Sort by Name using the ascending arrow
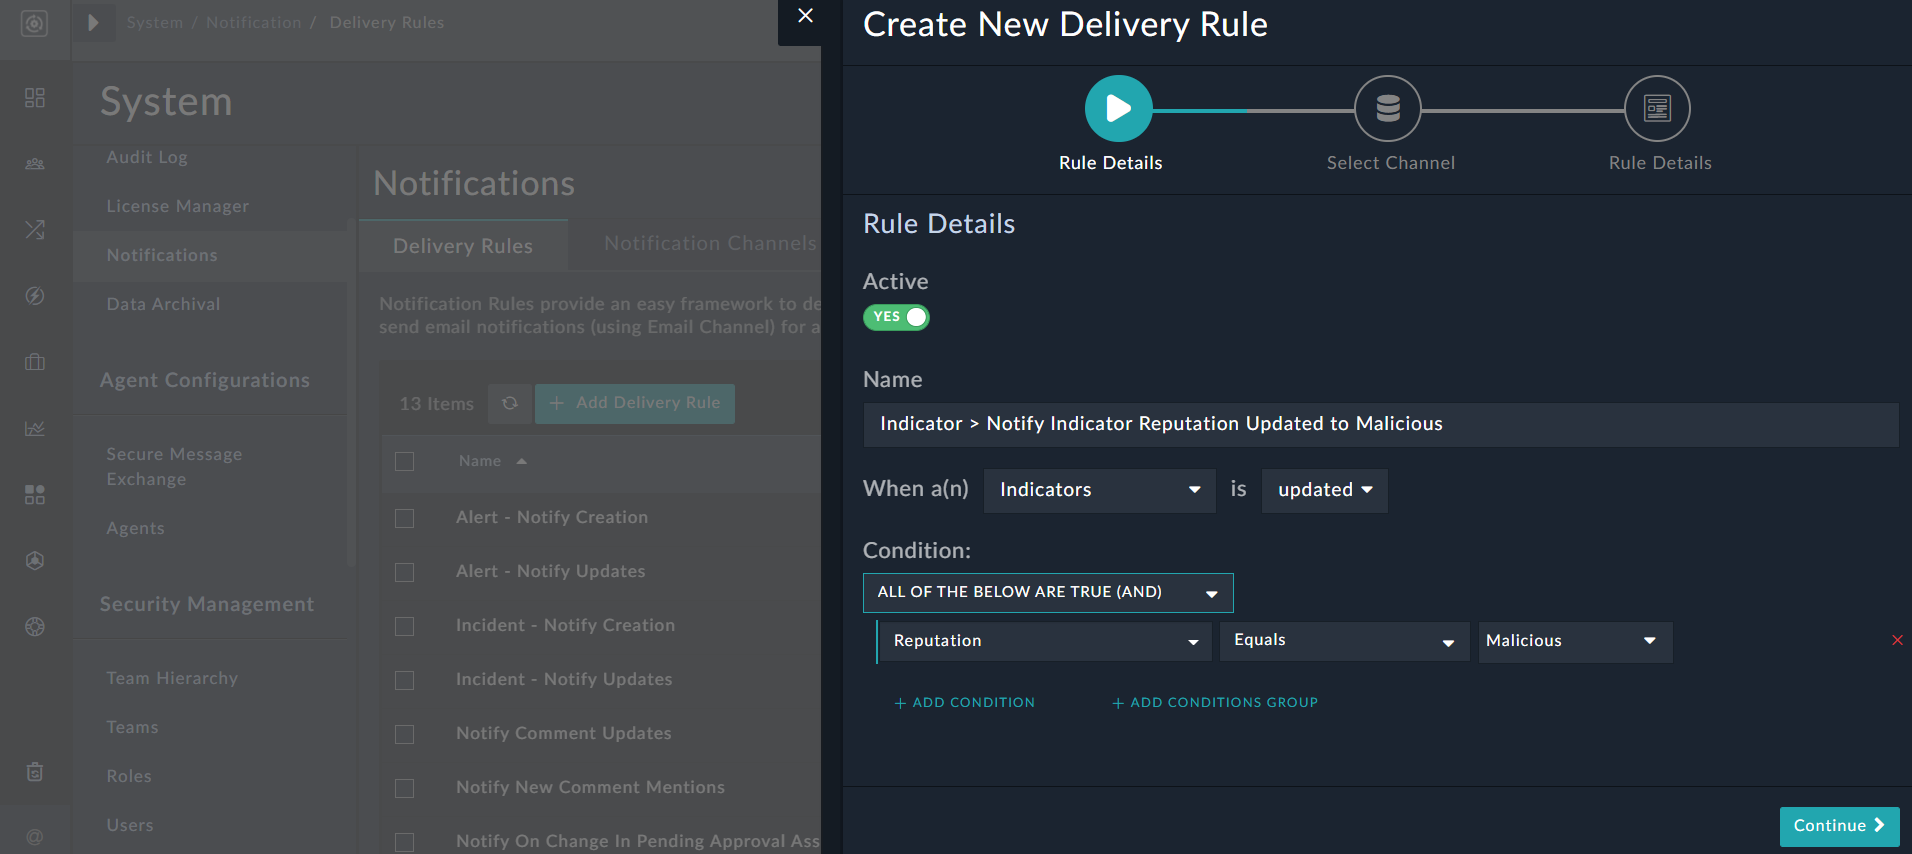 click(522, 461)
